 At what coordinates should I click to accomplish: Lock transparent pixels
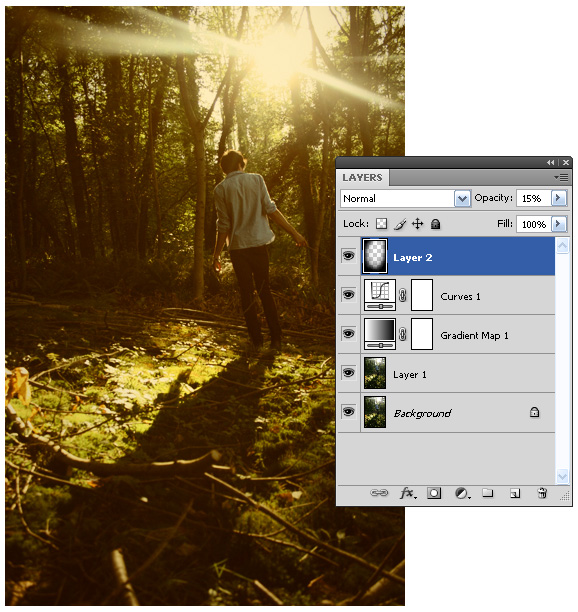pyautogui.click(x=381, y=224)
